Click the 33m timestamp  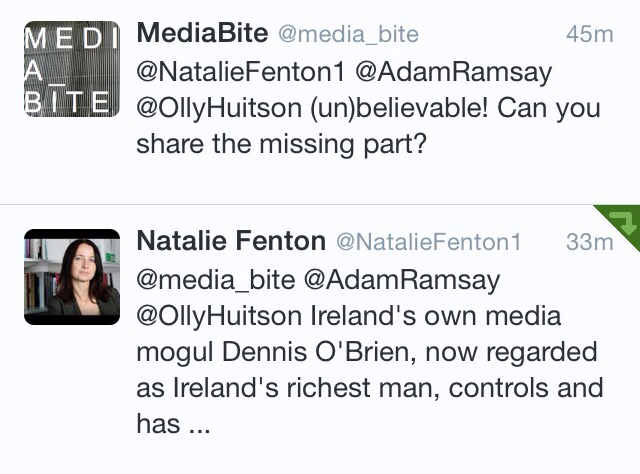tap(588, 242)
